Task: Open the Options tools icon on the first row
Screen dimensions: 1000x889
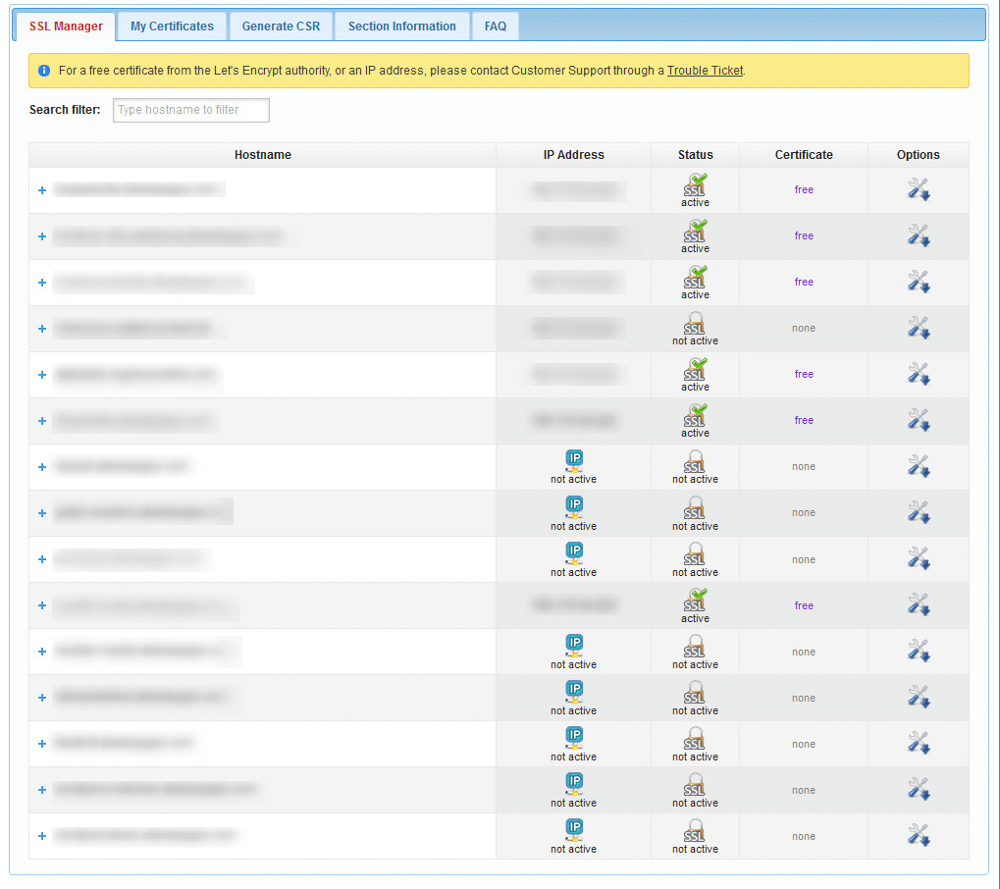Action: [x=918, y=189]
